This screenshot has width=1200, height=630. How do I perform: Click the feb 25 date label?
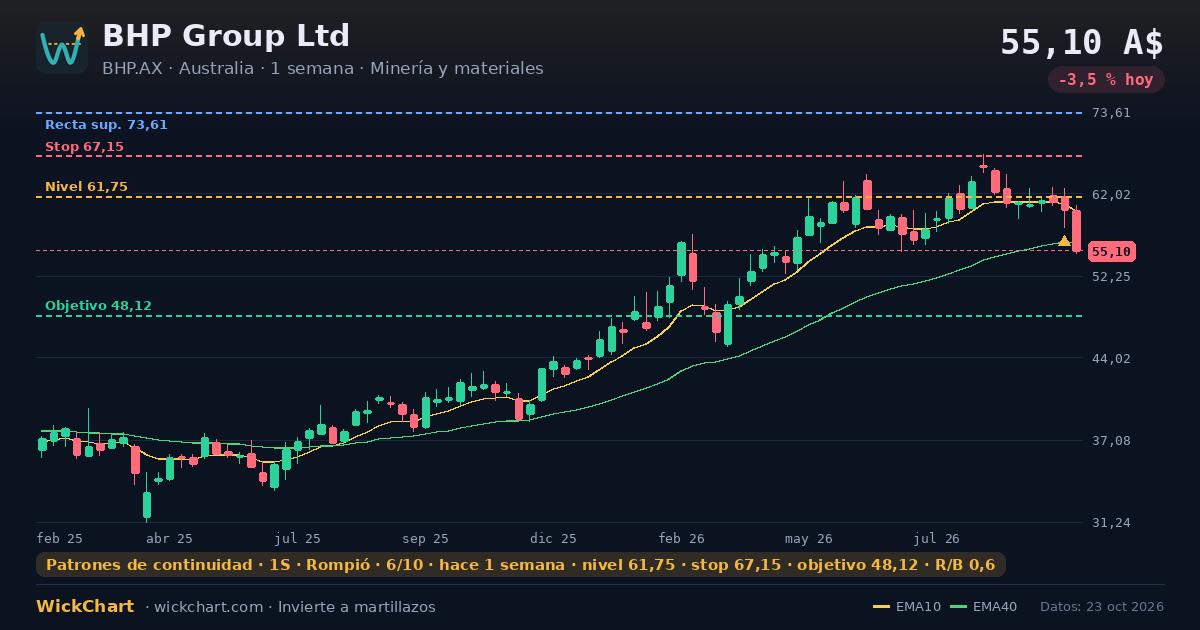point(60,538)
